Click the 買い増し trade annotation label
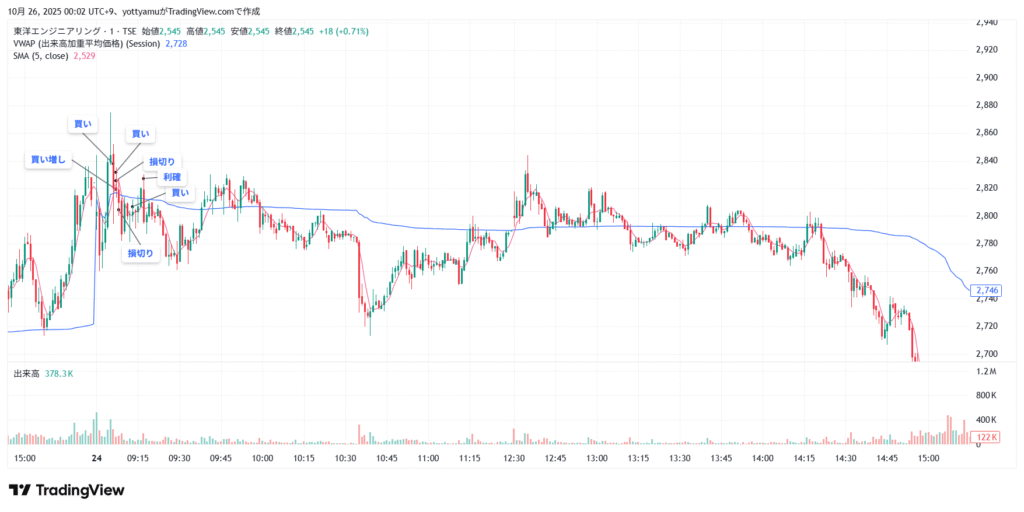1024x512 pixels. pos(48,159)
